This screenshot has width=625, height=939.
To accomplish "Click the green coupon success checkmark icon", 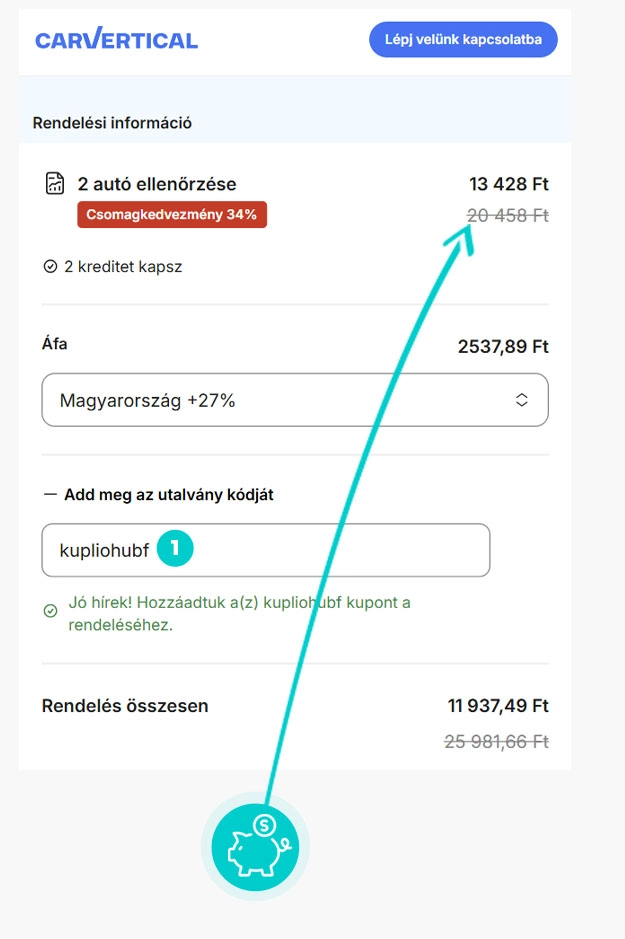I will [50, 611].
